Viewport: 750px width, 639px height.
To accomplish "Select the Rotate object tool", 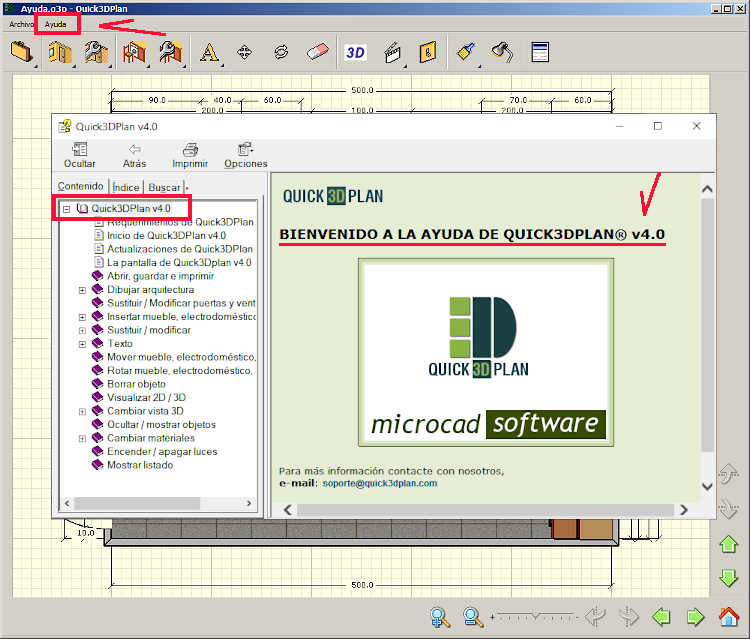I will (x=281, y=52).
